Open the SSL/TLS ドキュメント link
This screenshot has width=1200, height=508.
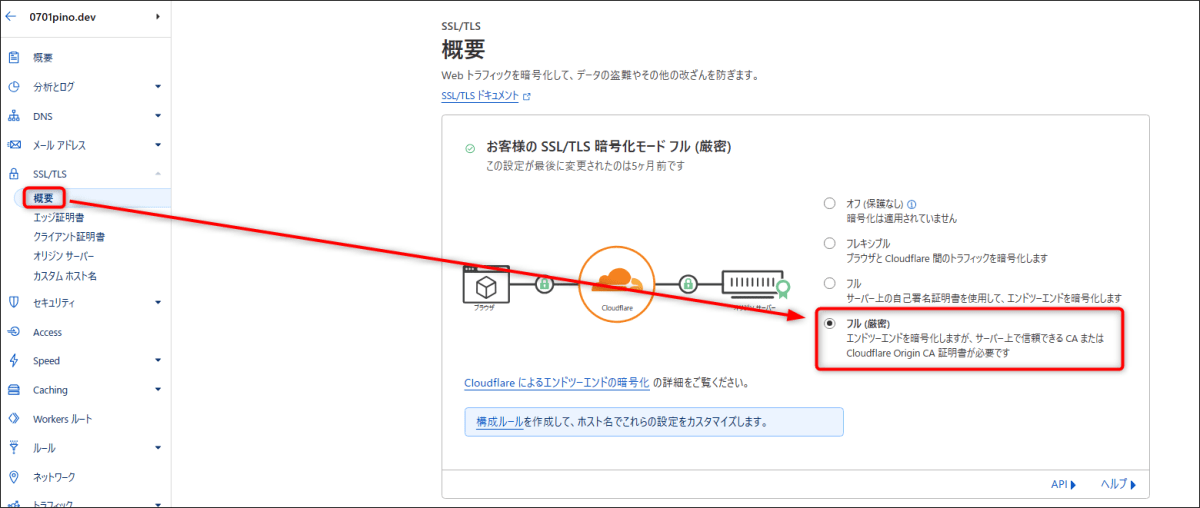480,97
